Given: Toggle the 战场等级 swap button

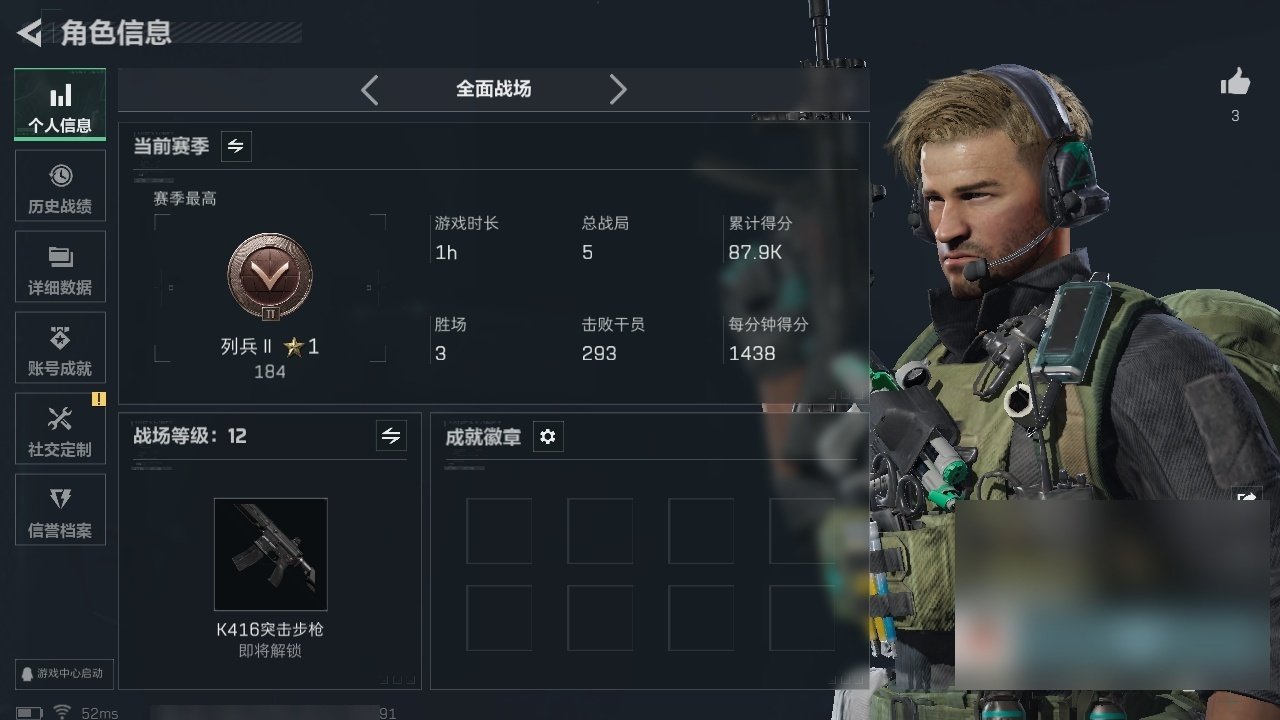Looking at the screenshot, I should tap(391, 436).
